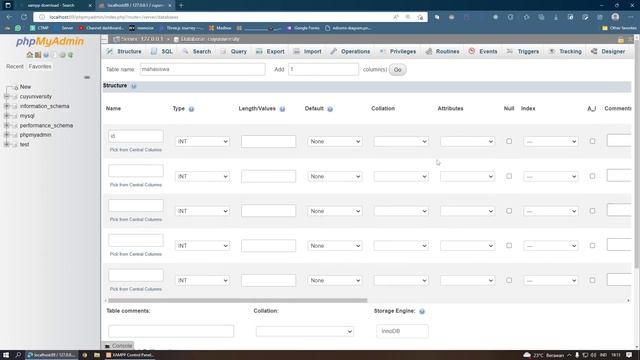Collapse all navigation tree items icon
This screenshot has width=640, height=360.
(x=87, y=77)
